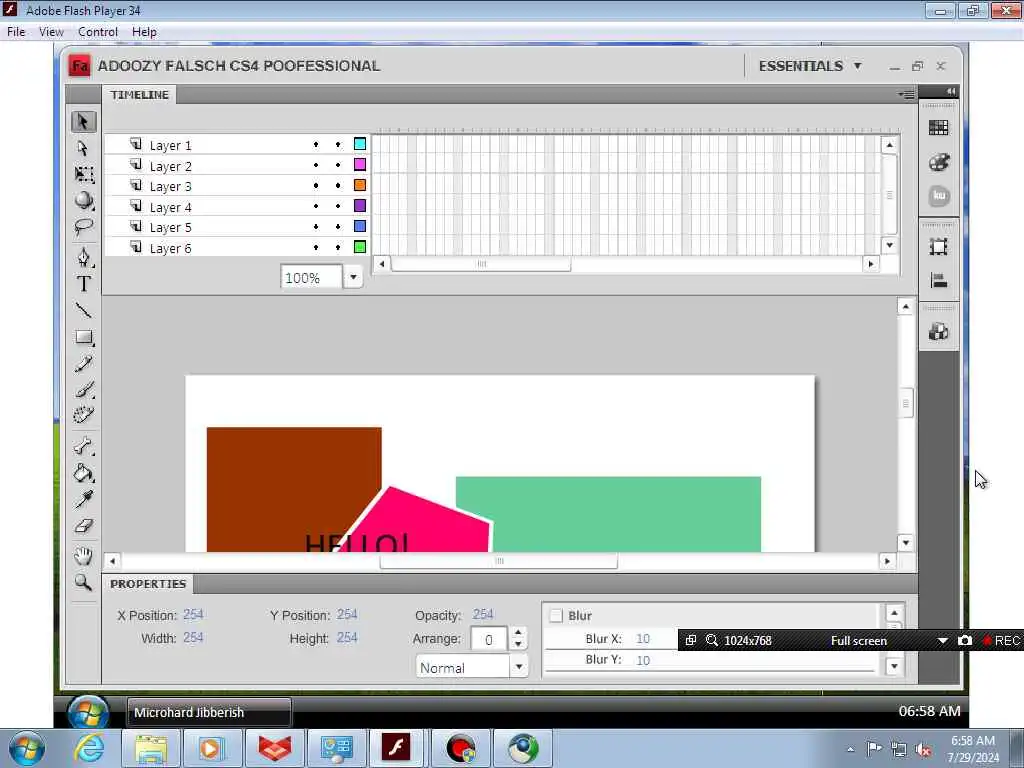Click the cyan Layer 1 outline swatch
Screen dimensions: 1024x768
[x=360, y=144]
